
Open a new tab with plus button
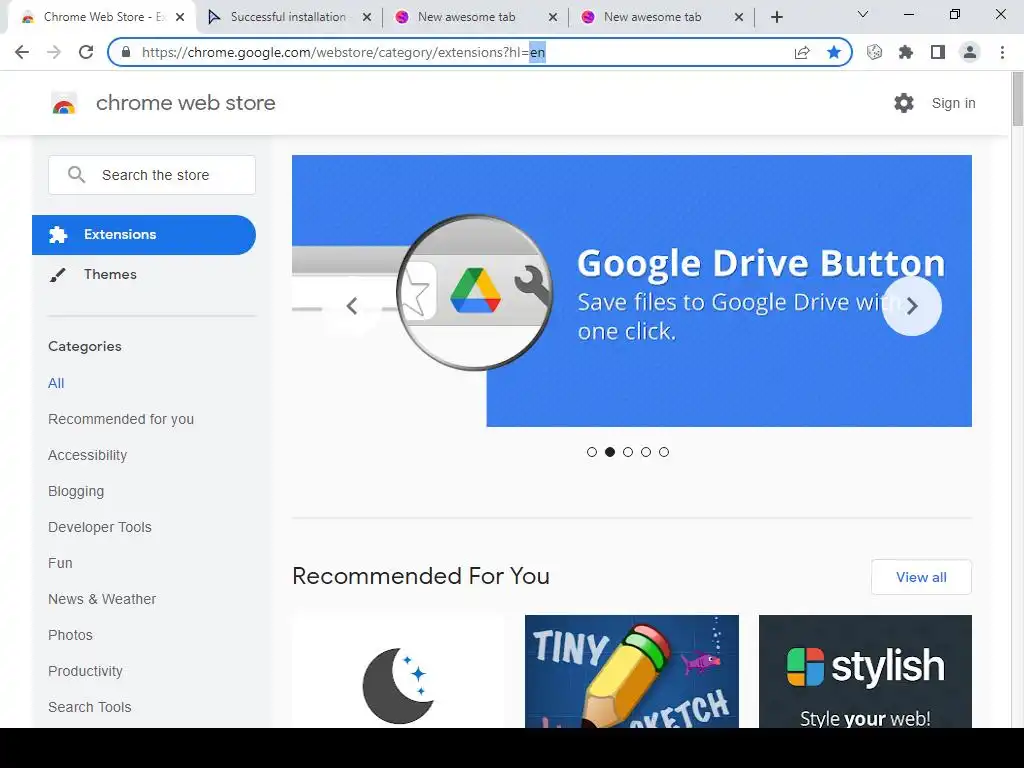click(x=776, y=17)
